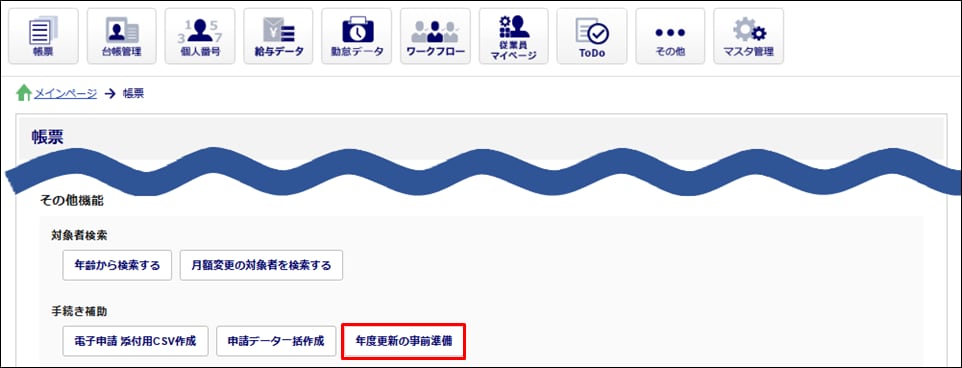
Task: Open the ワークフロー icon
Action: [x=436, y=36]
